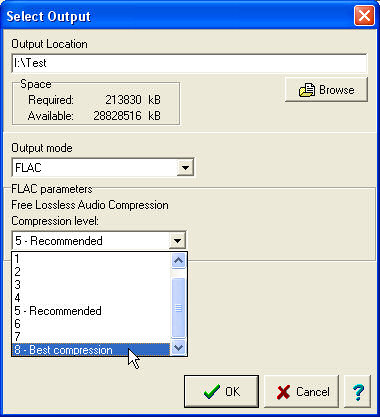Choose compression level 3 from the list

[91, 285]
